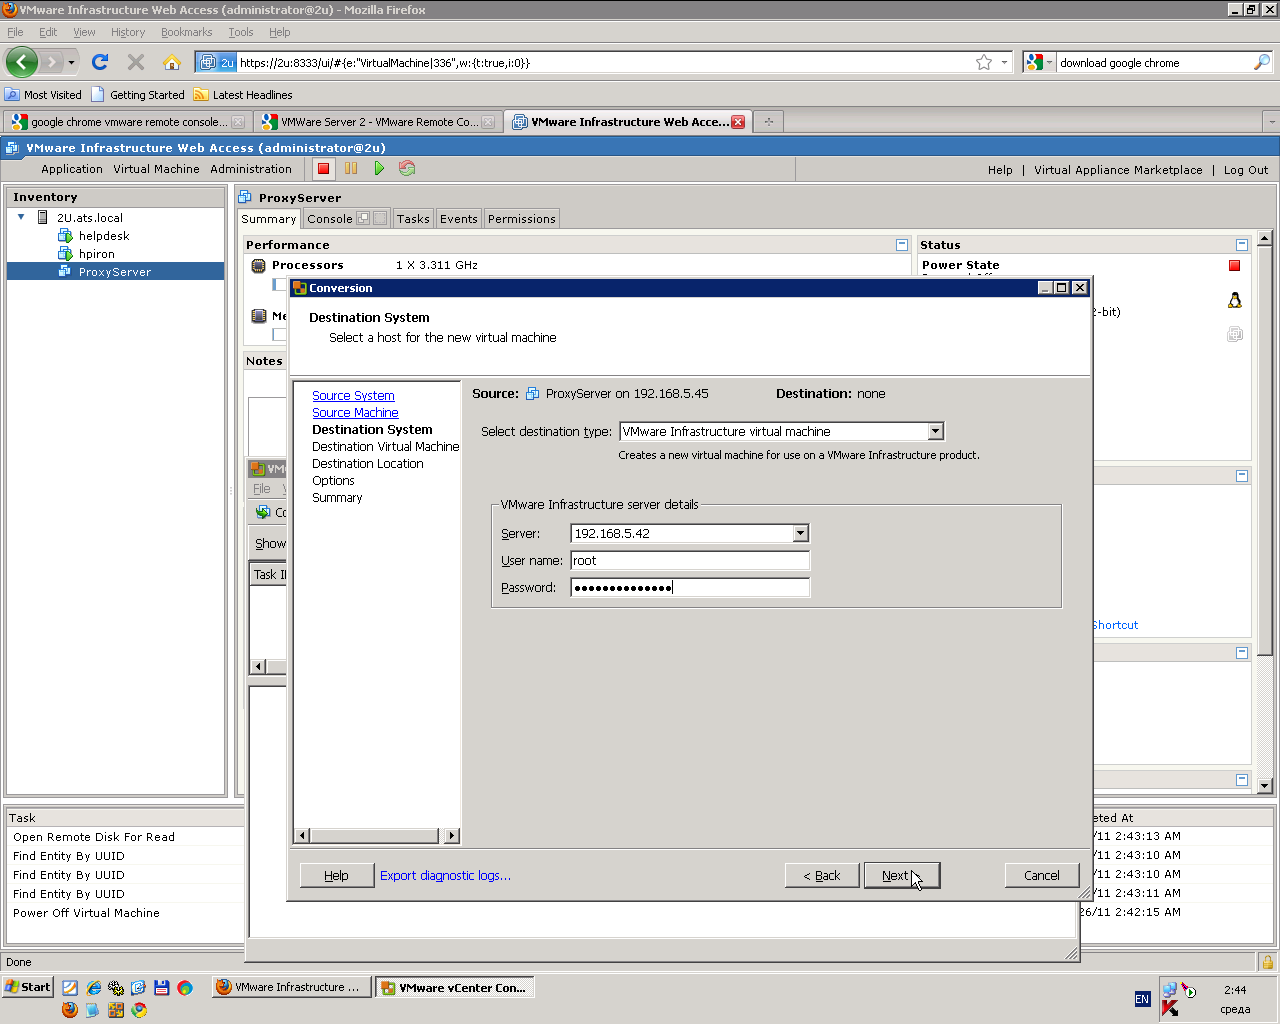The width and height of the screenshot is (1280, 1024).
Task: Open the Firefox History menu
Action: 128,32
